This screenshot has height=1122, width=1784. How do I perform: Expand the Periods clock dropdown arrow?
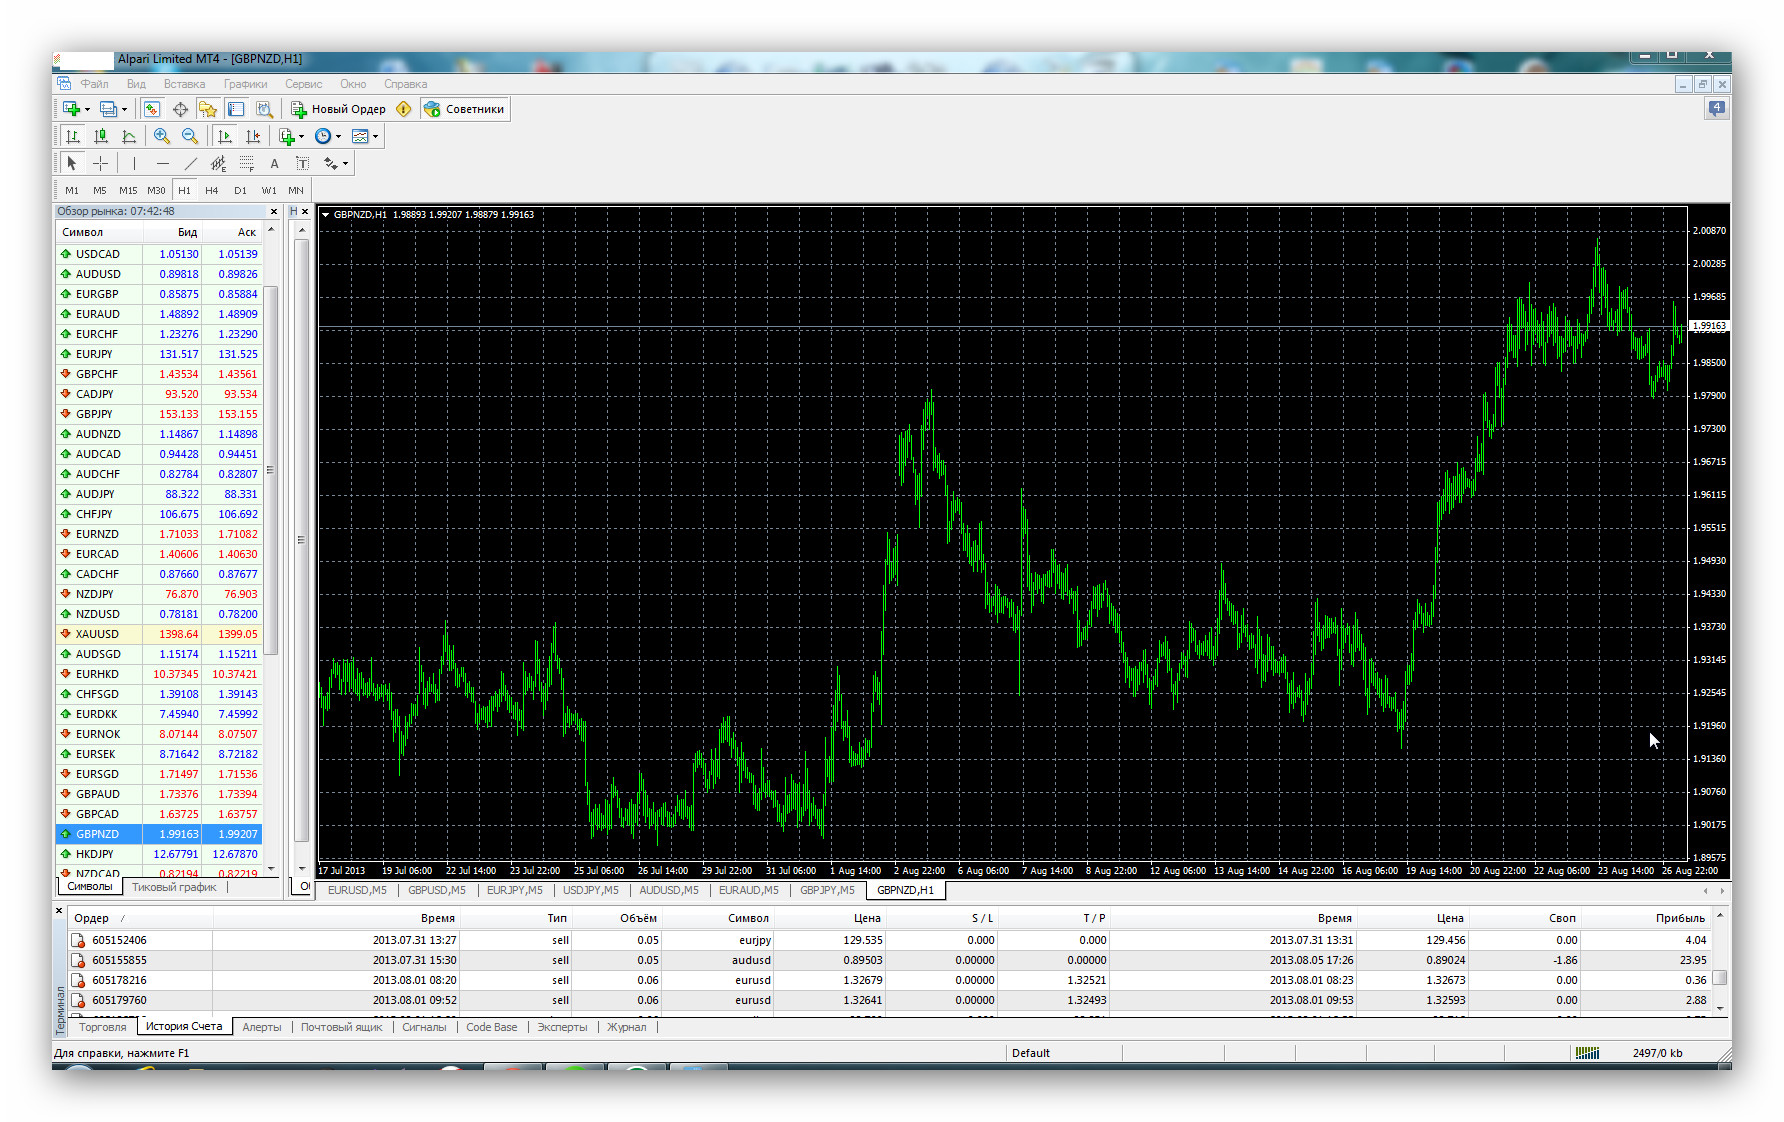click(x=339, y=137)
